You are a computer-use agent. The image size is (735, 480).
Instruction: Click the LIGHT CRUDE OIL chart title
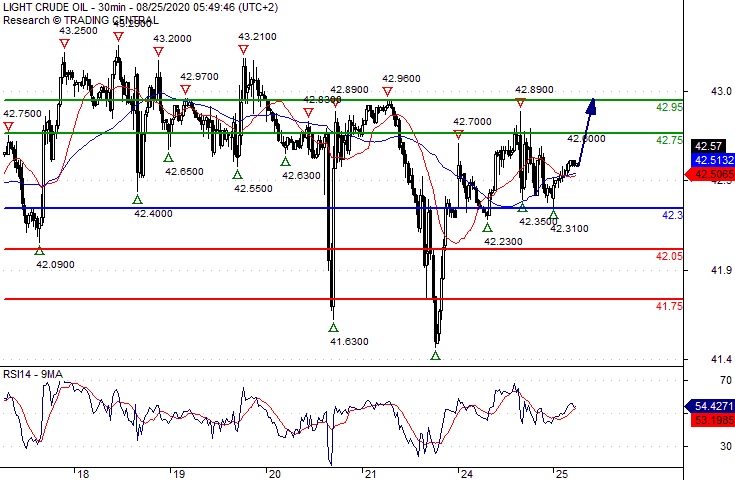click(140, 8)
